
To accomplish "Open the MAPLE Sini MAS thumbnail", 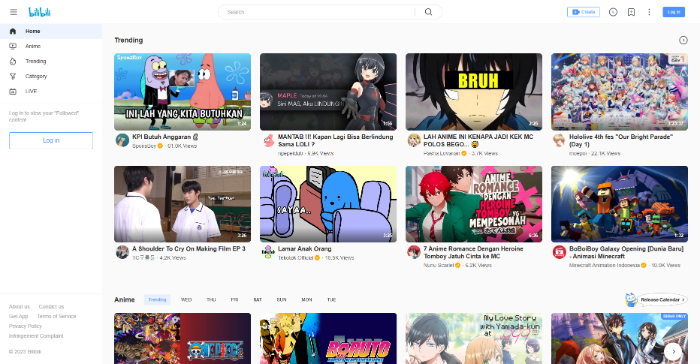I will point(328,92).
